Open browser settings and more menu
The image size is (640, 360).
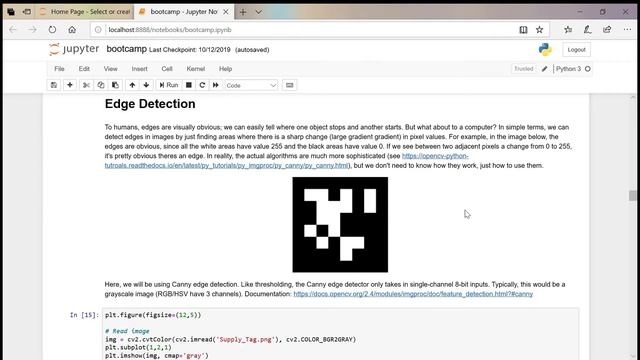pos(627,30)
